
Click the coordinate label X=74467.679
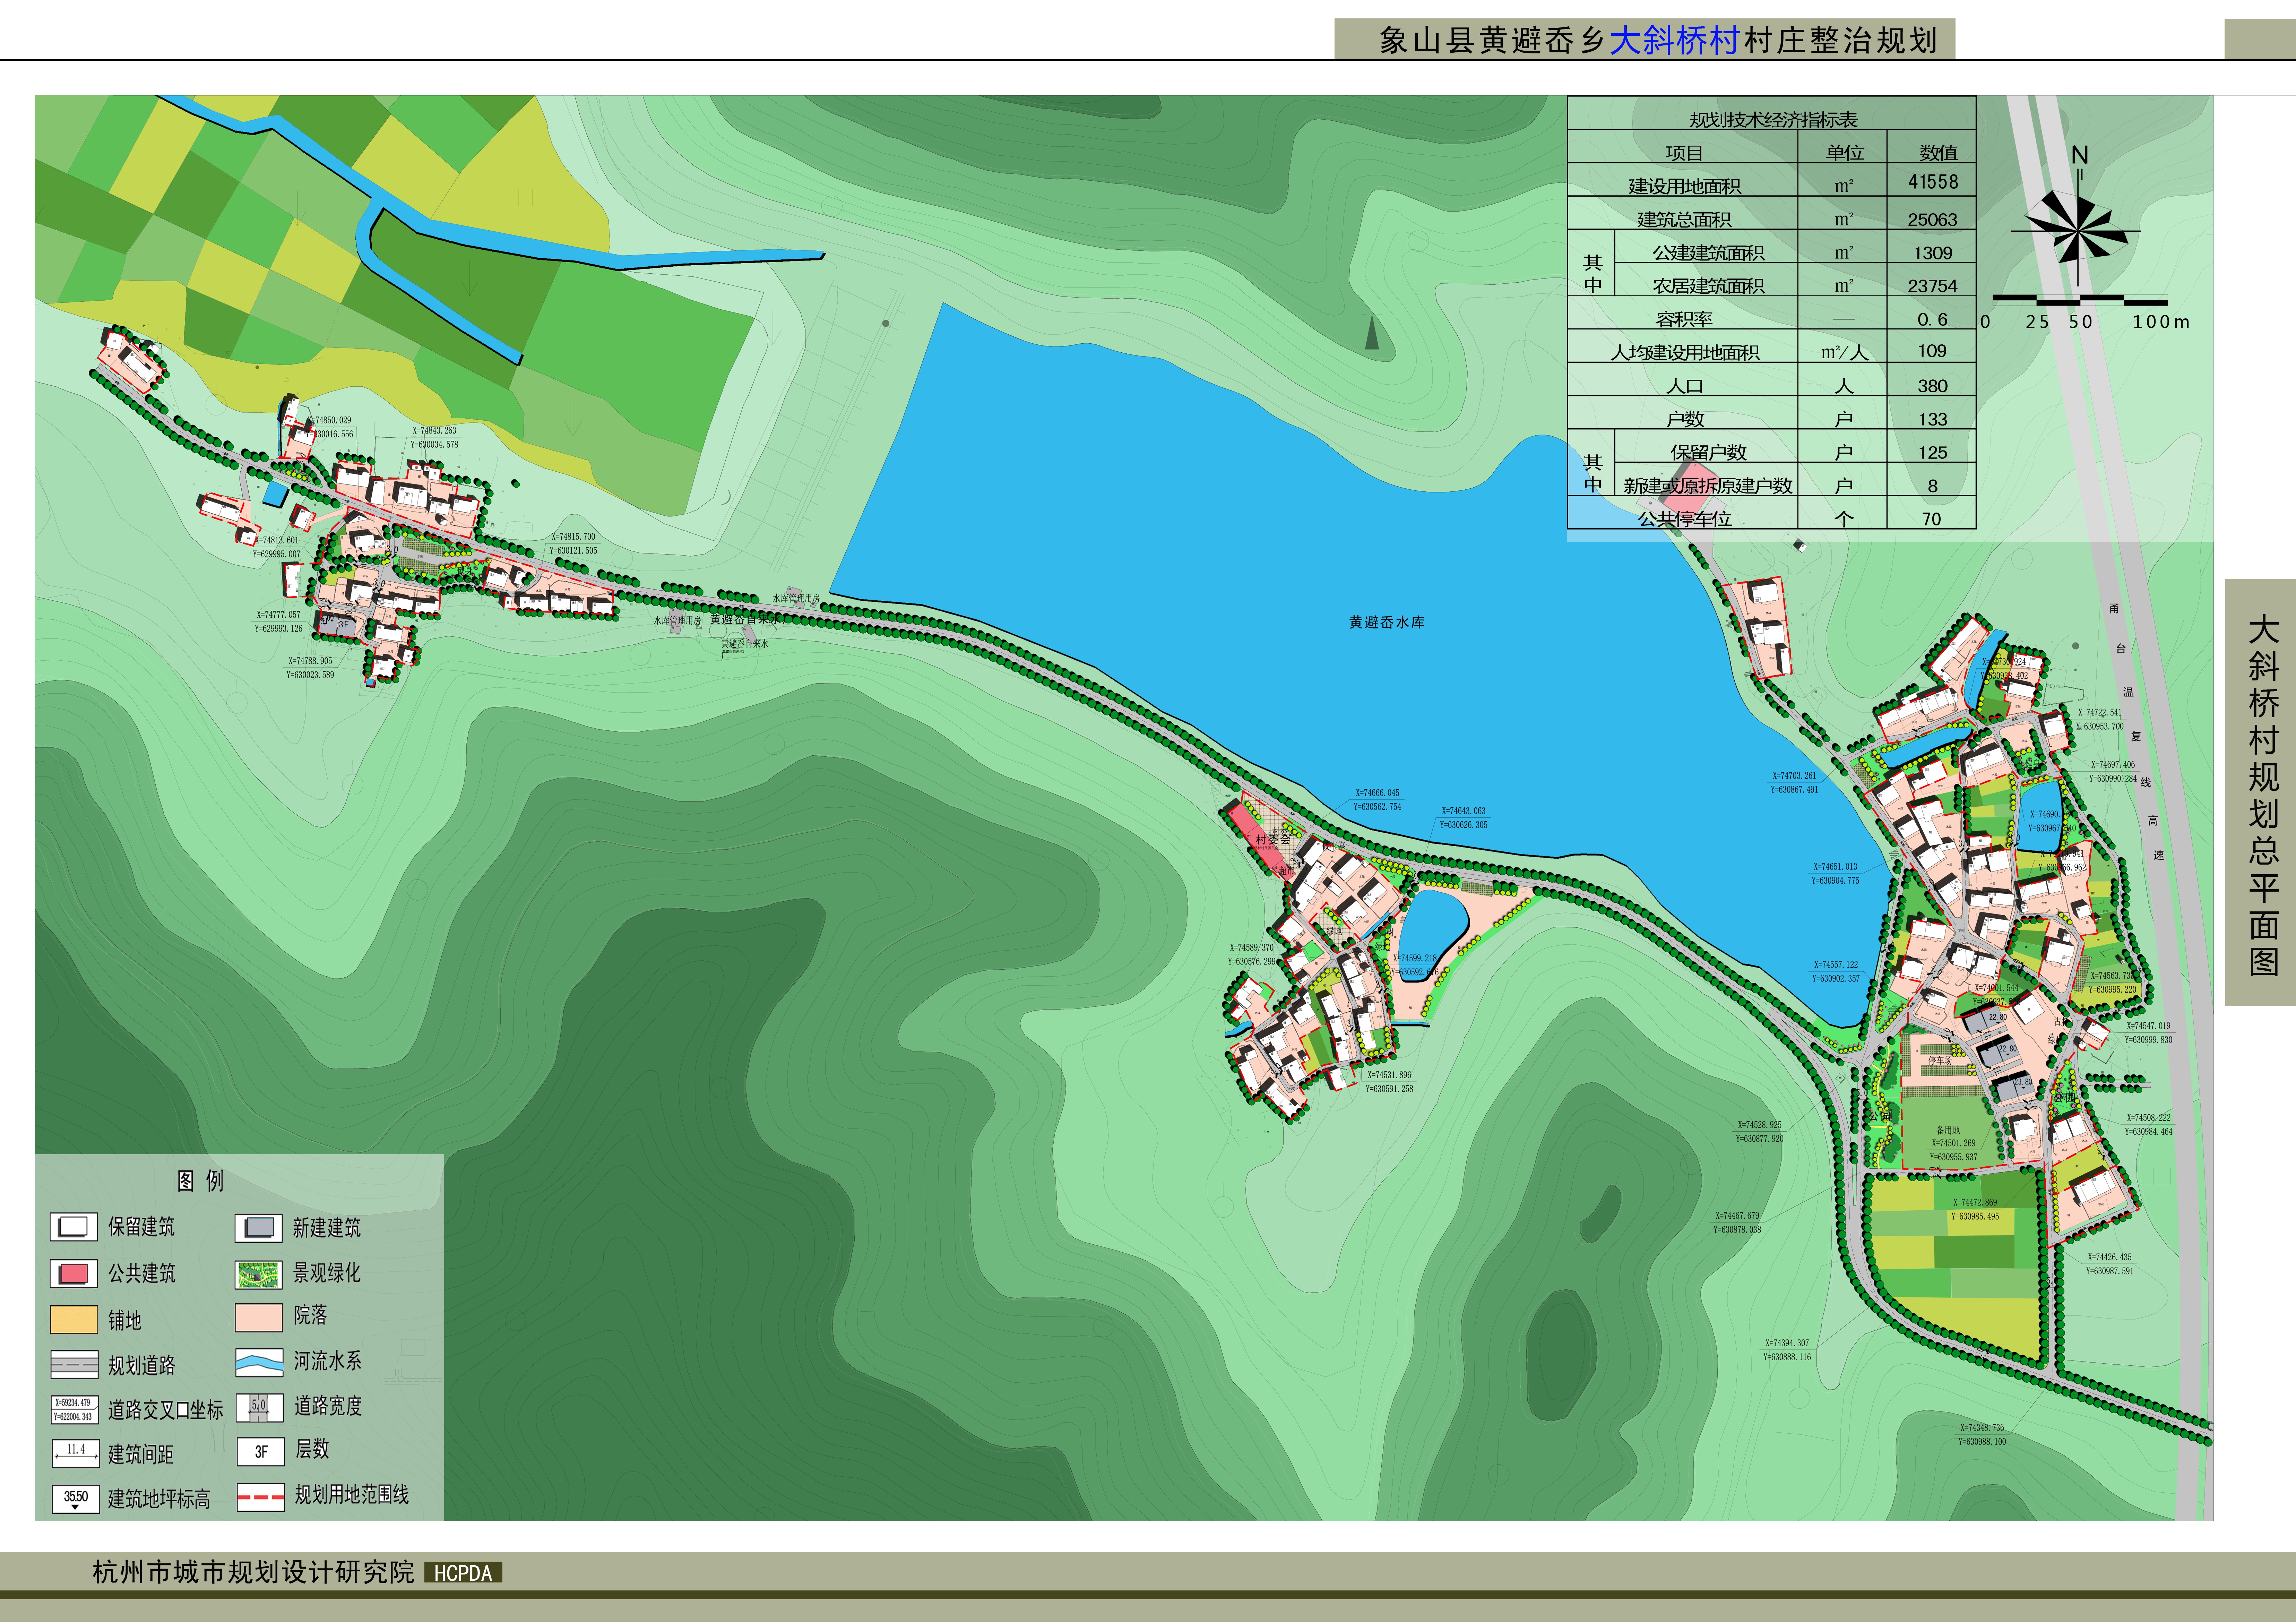pos(1737,1216)
